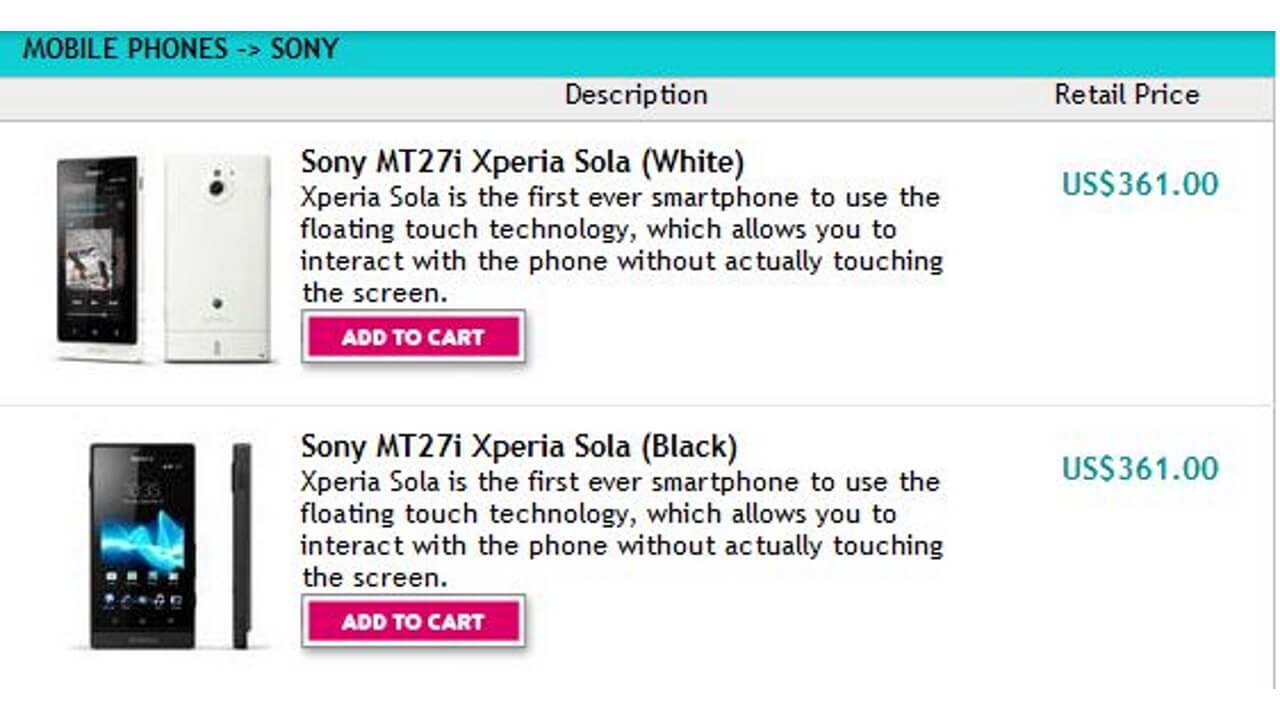Click the black phone's description text
The width and height of the screenshot is (1280, 720).
(618, 529)
